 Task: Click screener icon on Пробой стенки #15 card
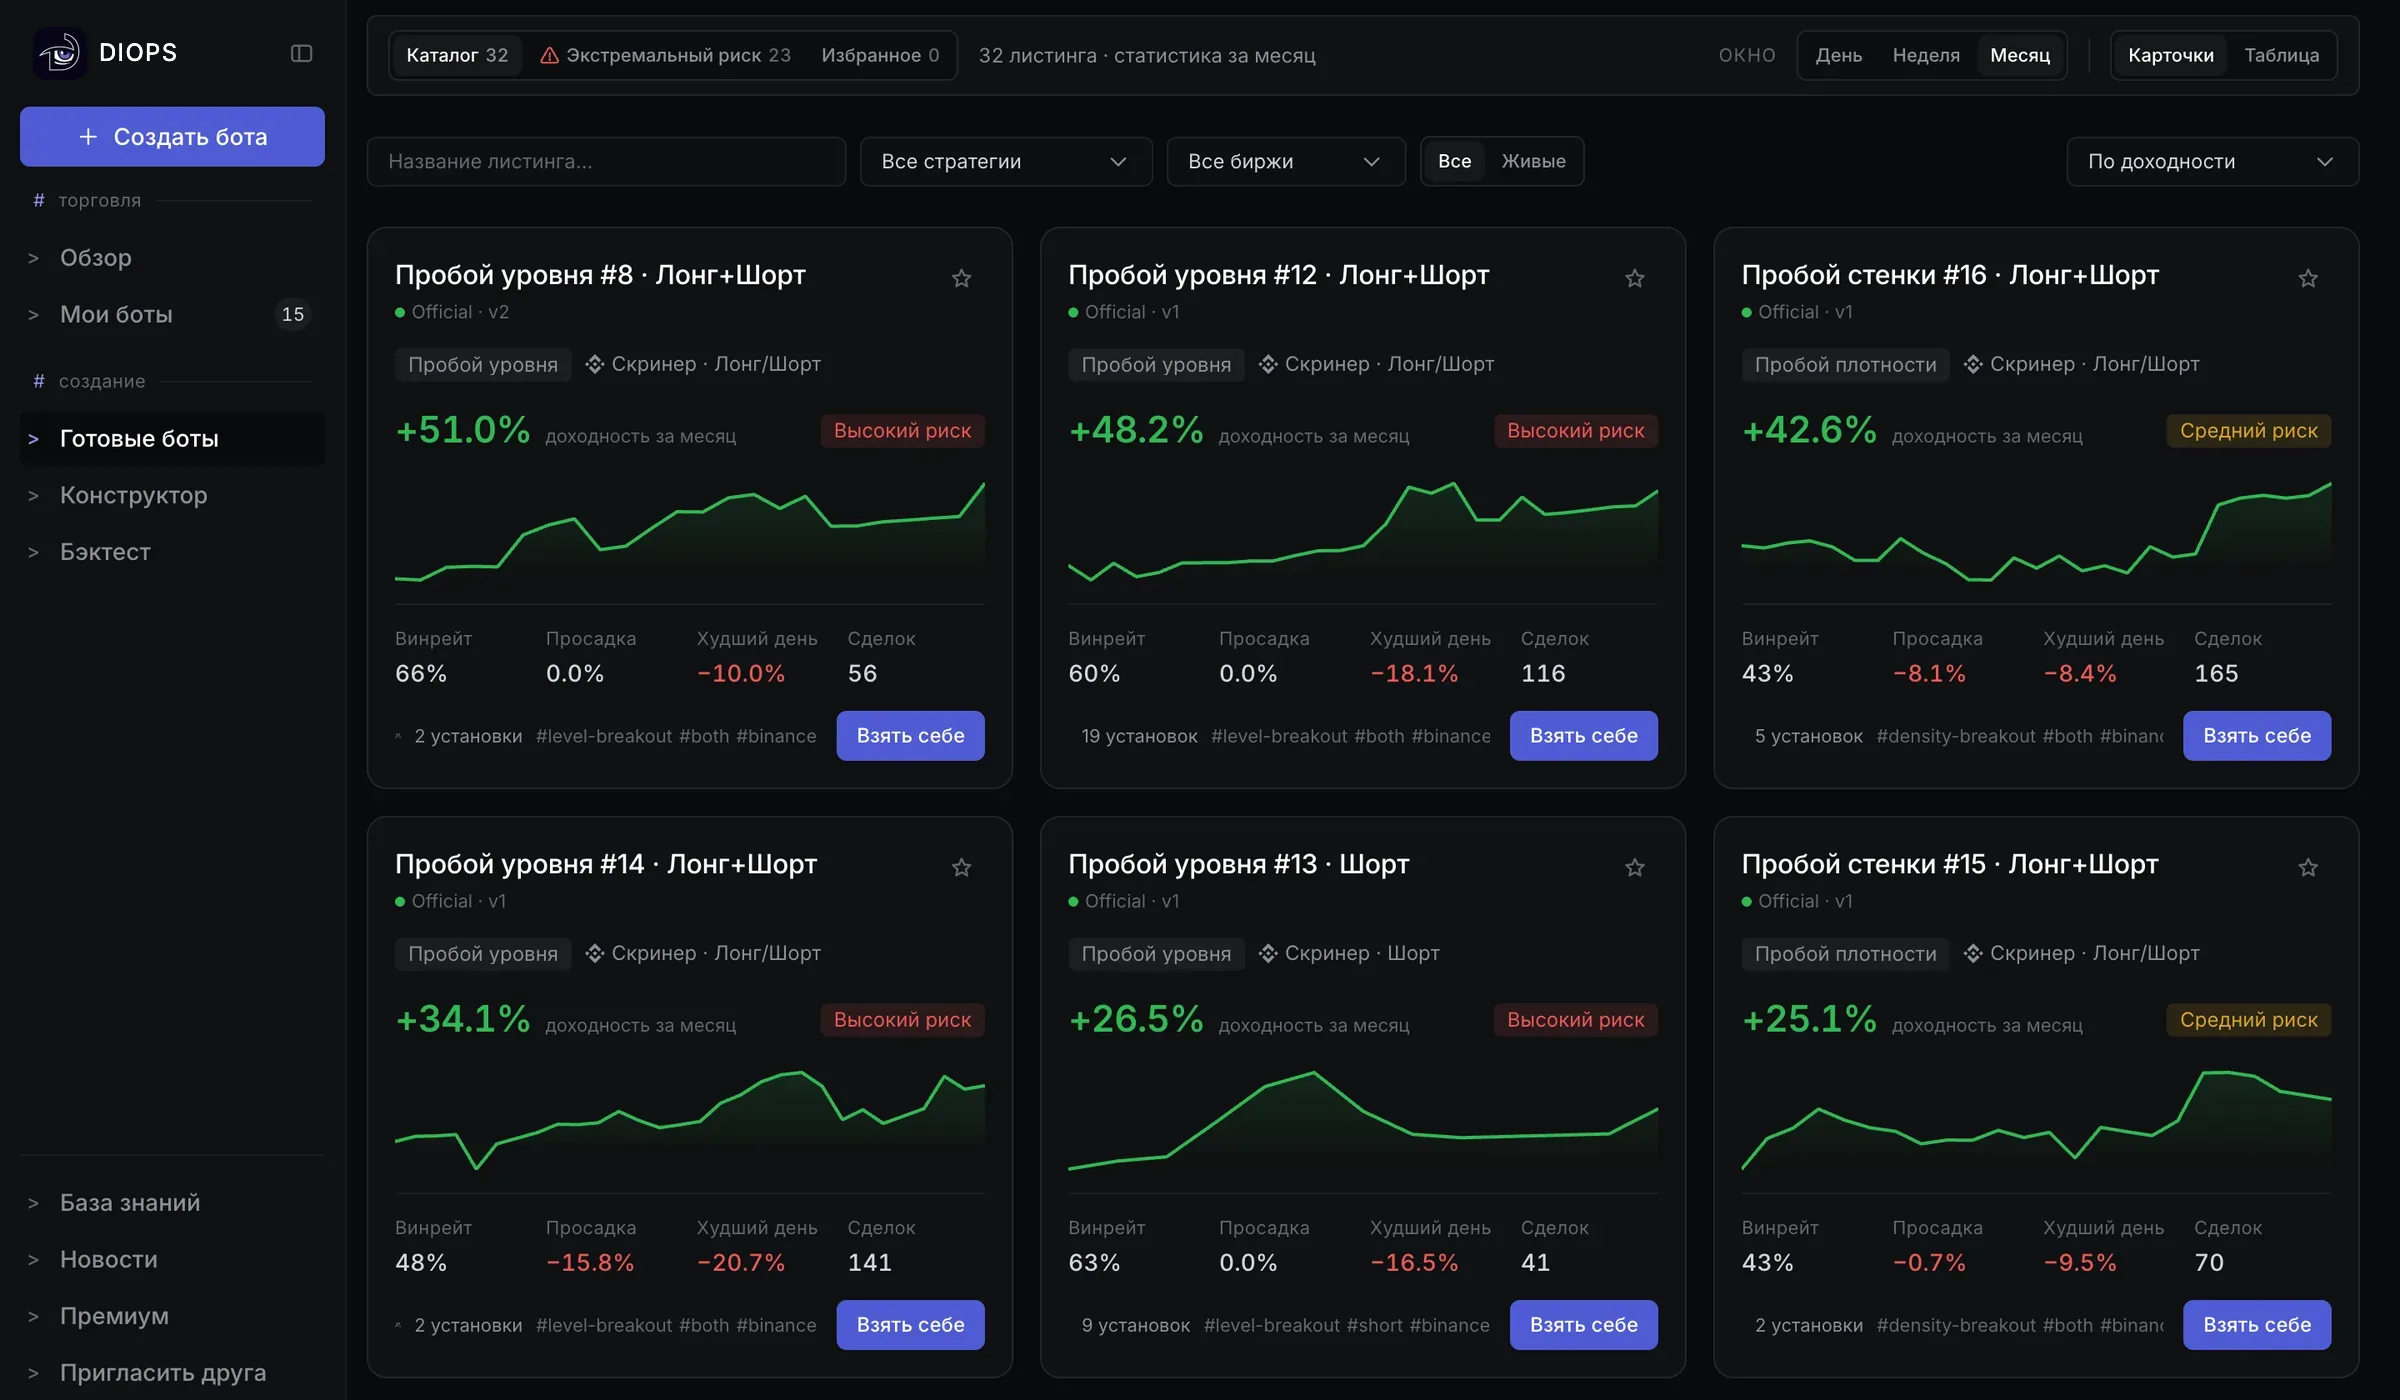click(x=1973, y=953)
